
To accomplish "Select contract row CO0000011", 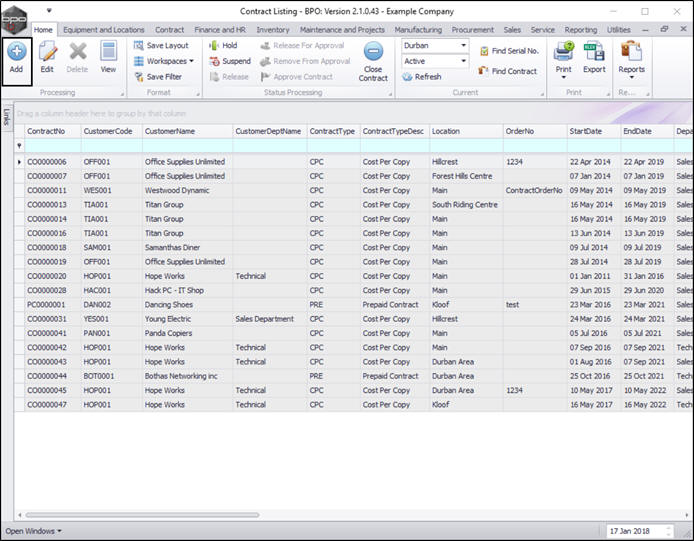I will [x=354, y=190].
